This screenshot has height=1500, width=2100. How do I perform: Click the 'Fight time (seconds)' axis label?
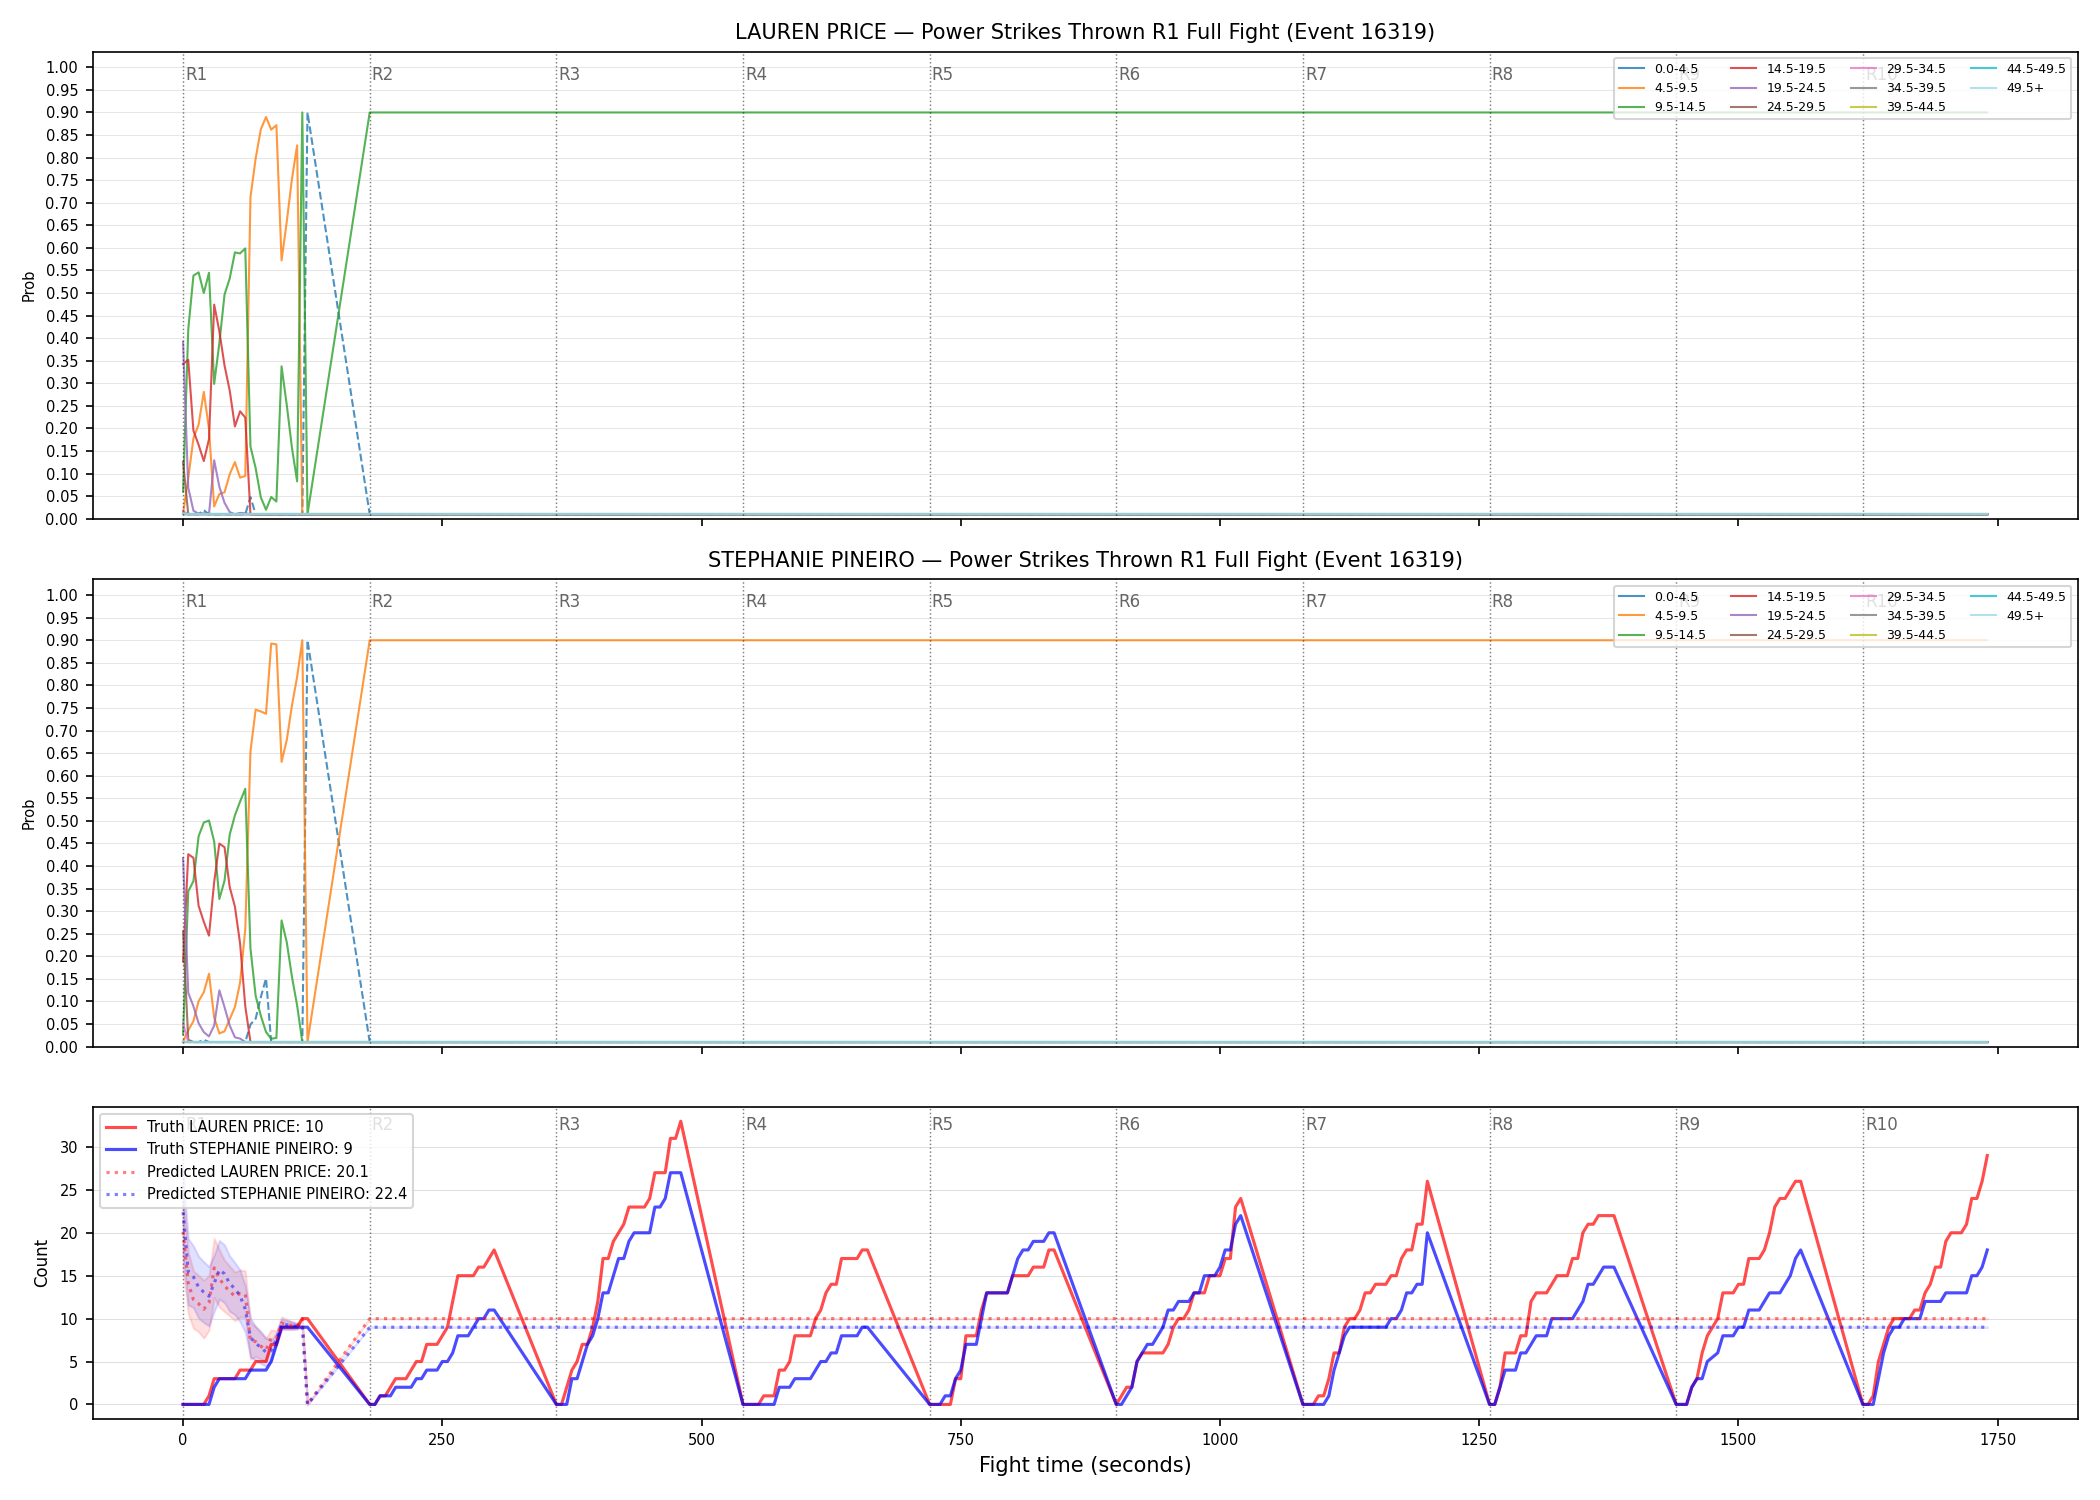(x=1085, y=1465)
